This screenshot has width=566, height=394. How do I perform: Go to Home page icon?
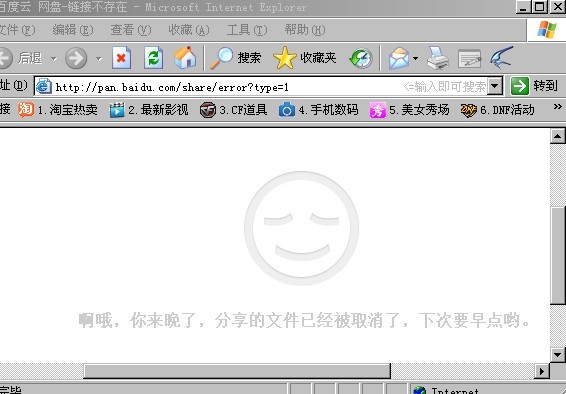pyautogui.click(x=185, y=58)
